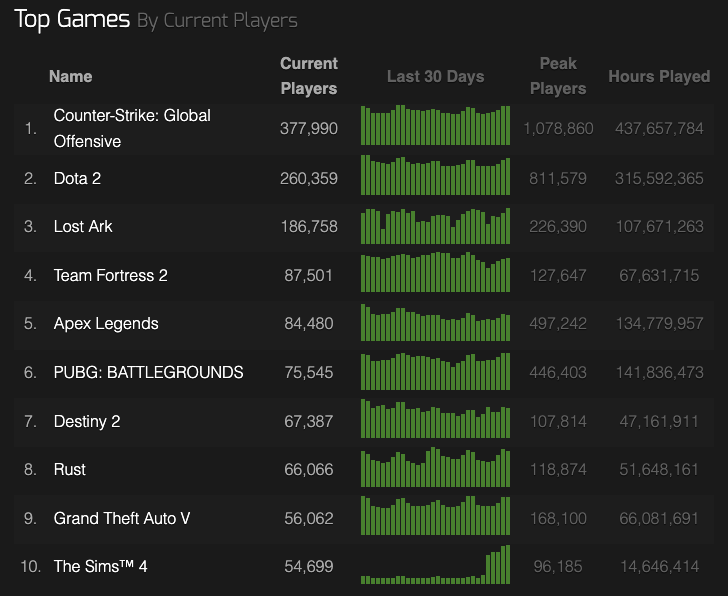
Task: Select peak players value 127,647
Action: 558,275
